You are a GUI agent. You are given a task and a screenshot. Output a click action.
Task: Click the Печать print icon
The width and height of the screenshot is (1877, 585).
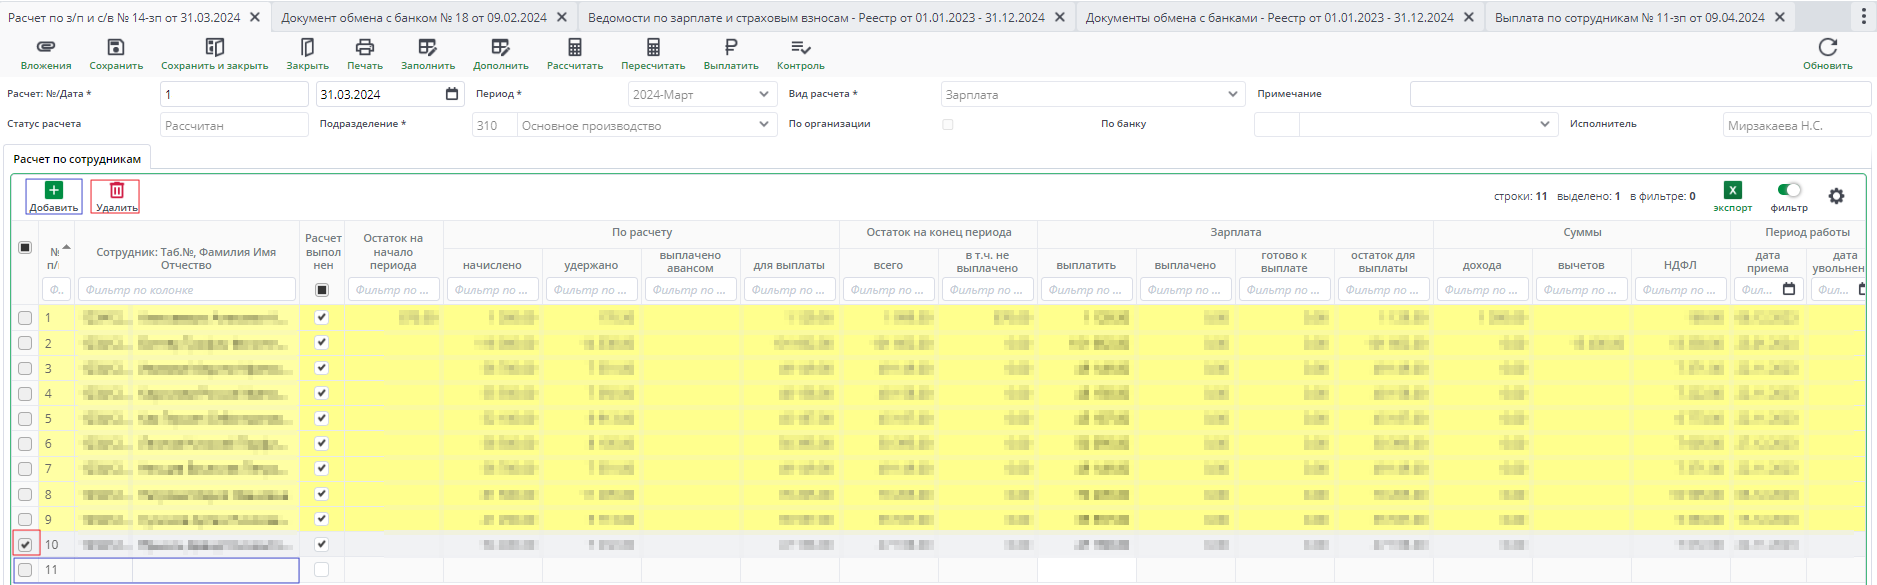pyautogui.click(x=365, y=48)
